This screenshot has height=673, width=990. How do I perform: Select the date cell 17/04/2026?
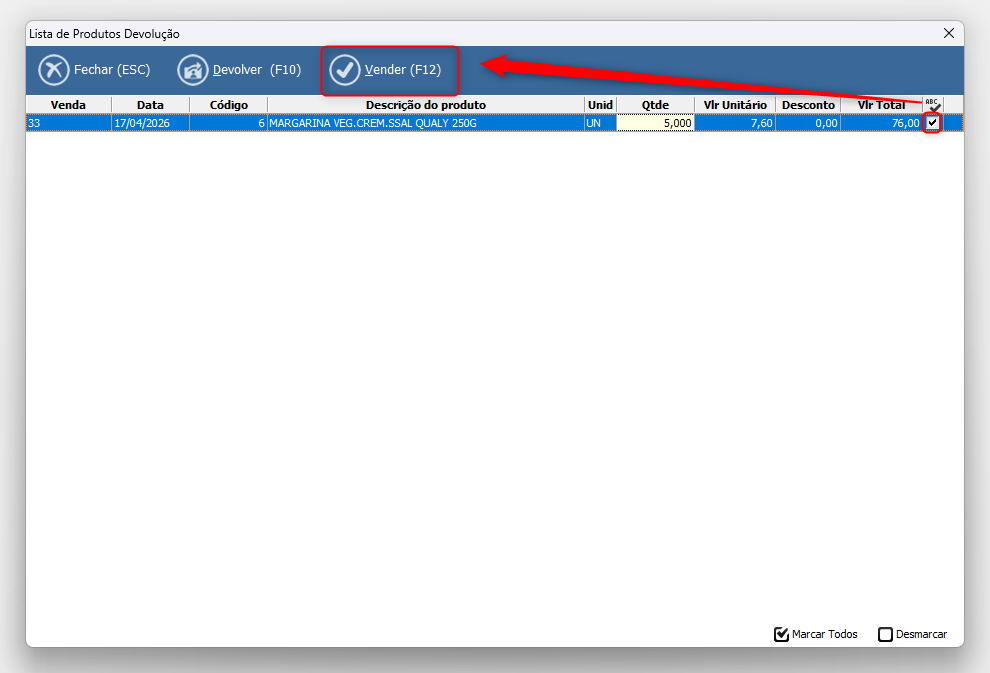[x=150, y=122]
